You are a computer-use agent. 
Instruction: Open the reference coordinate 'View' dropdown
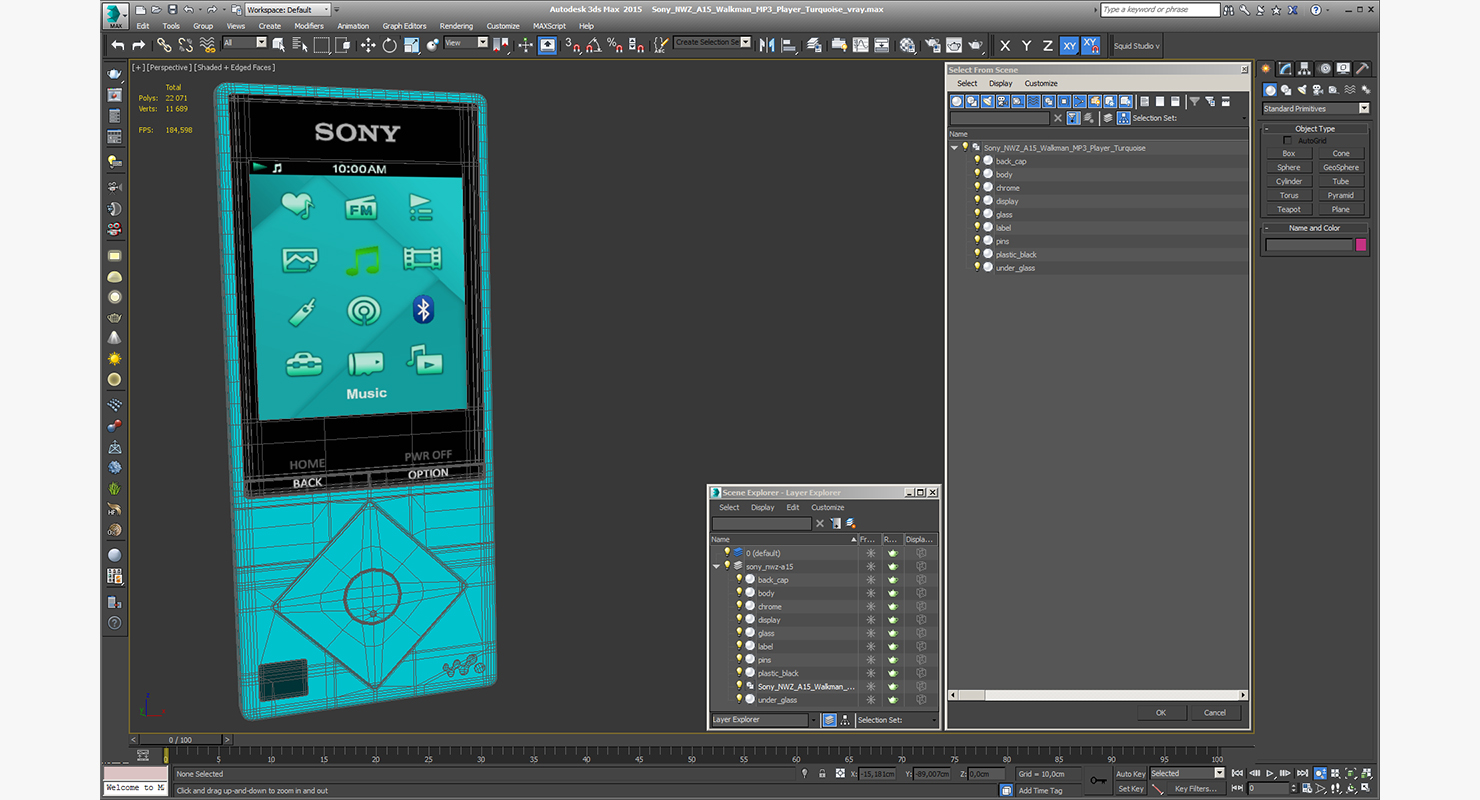[466, 43]
